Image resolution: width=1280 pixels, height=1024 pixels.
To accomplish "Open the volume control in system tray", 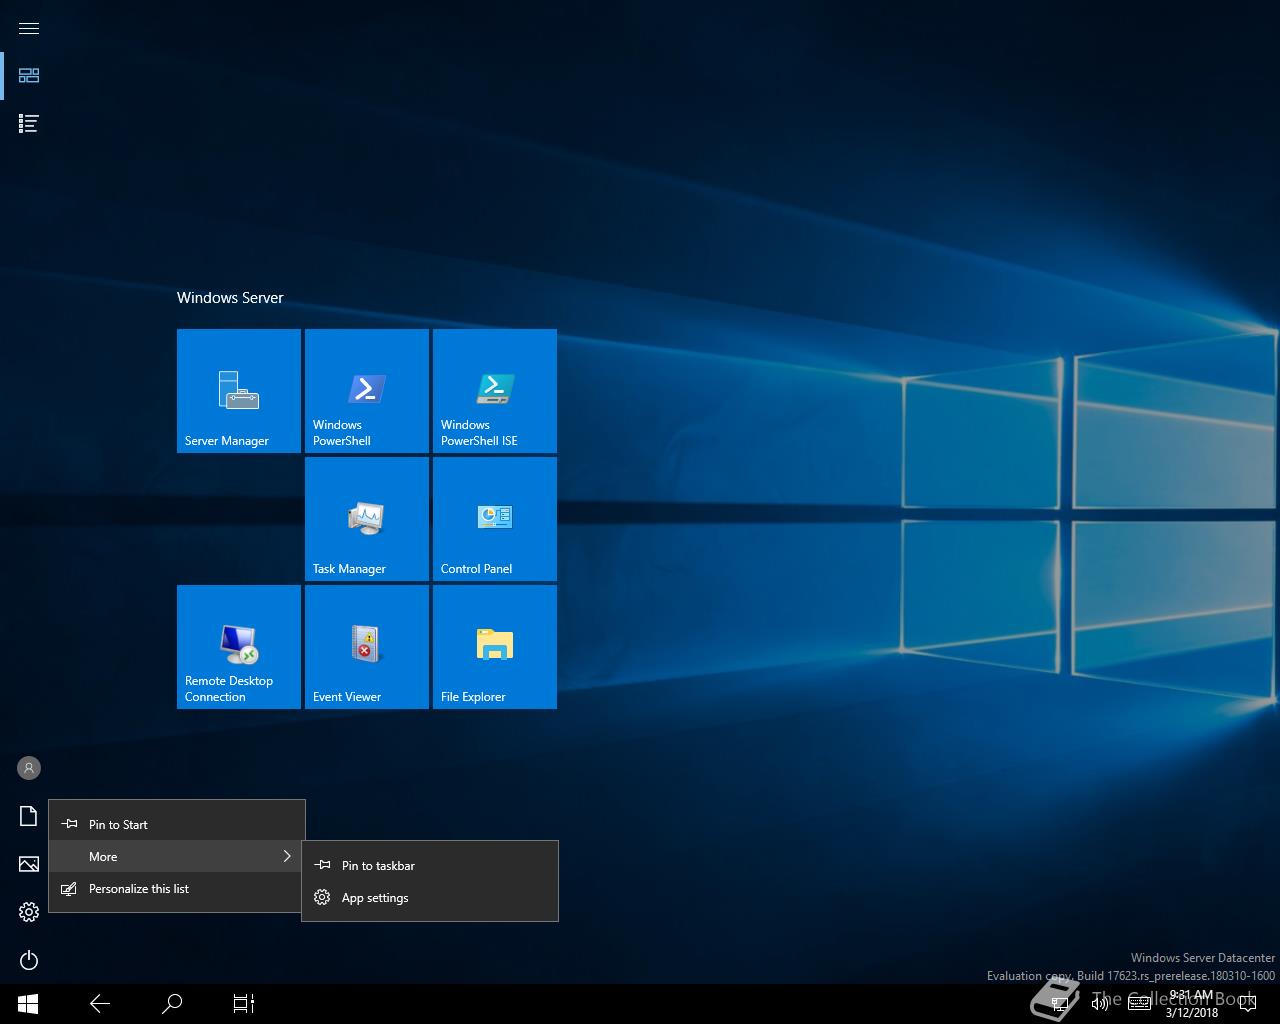I will [x=1100, y=1004].
